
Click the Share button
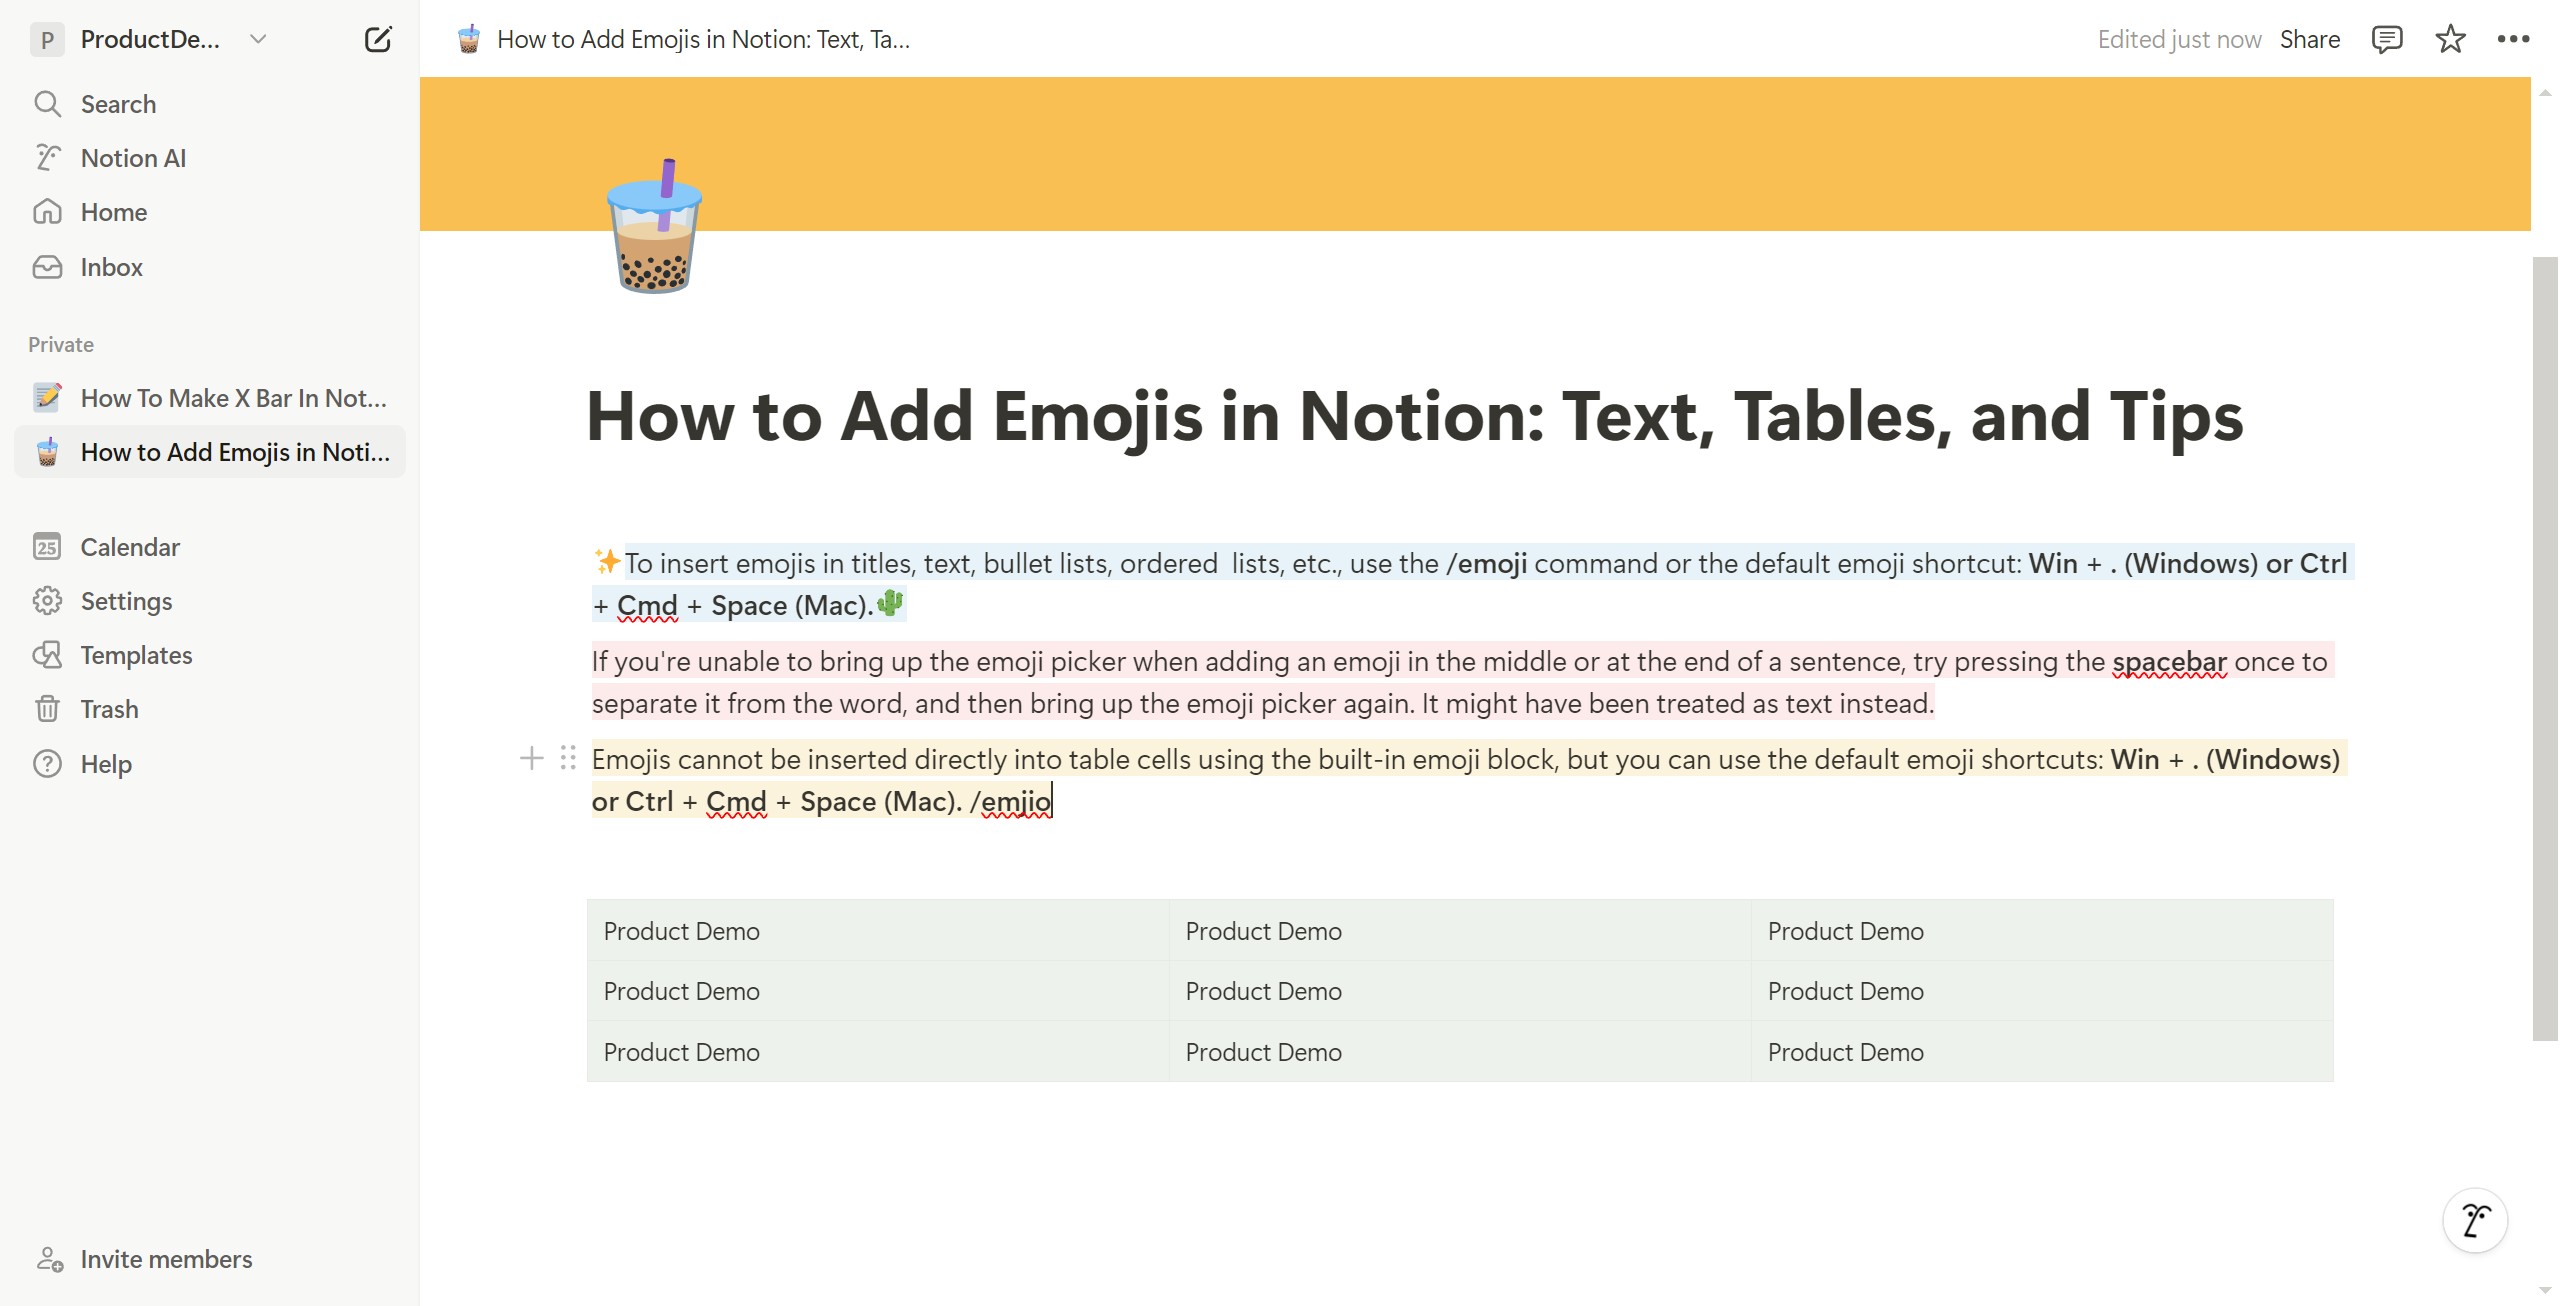(2309, 39)
